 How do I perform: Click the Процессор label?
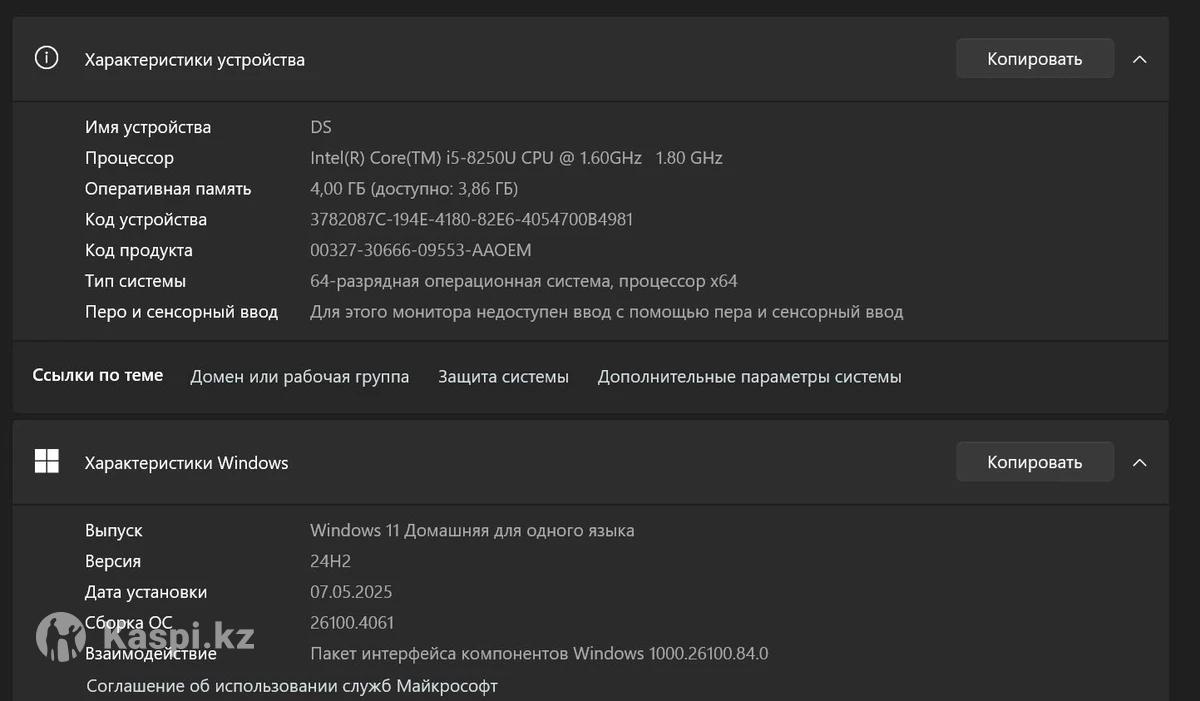point(129,158)
